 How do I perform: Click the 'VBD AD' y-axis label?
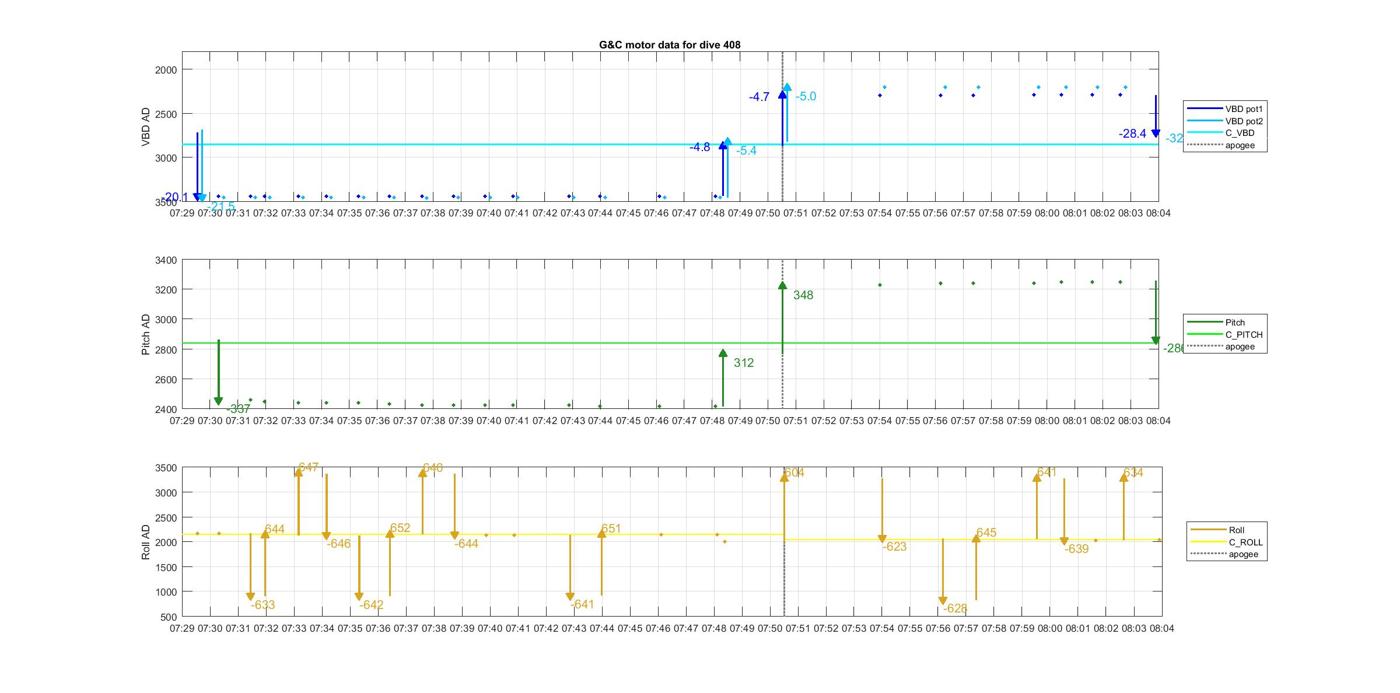(x=146, y=127)
